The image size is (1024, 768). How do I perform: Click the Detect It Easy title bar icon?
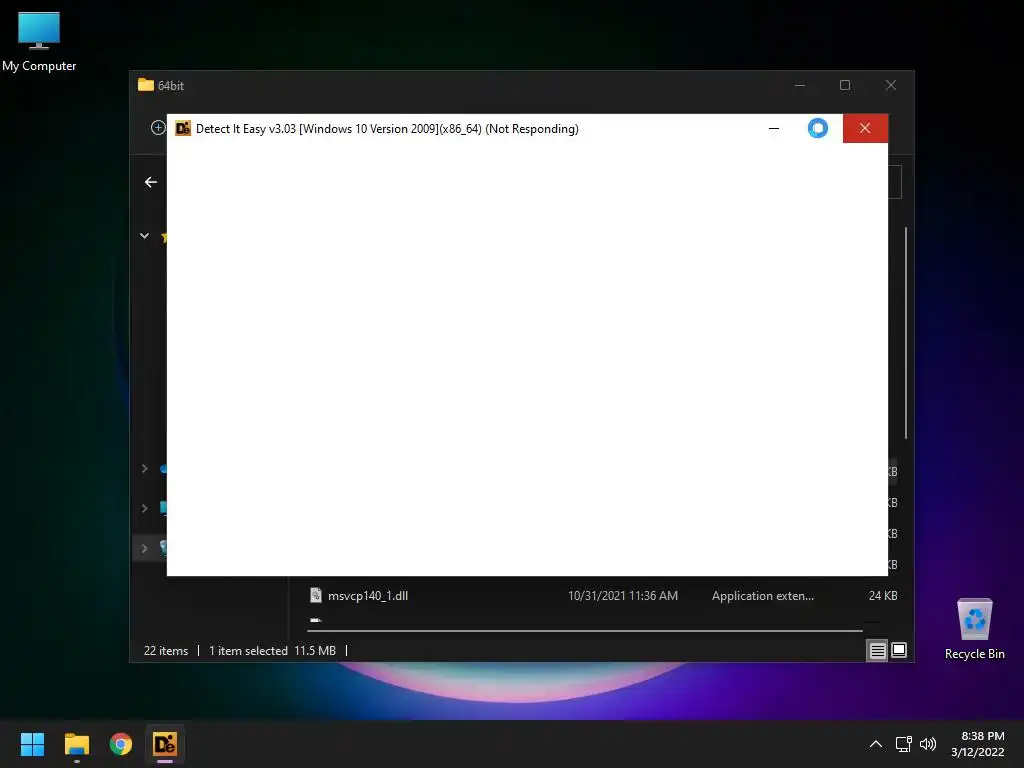pos(183,129)
